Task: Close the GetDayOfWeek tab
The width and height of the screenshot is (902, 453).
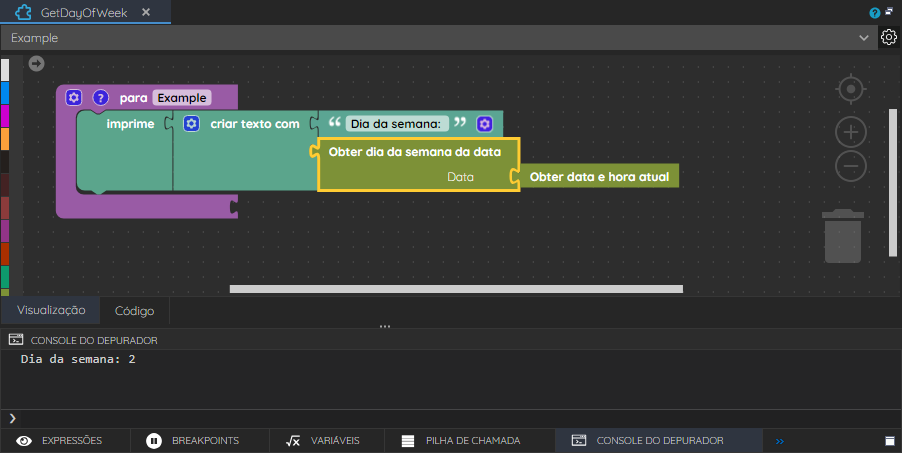Action: click(x=146, y=12)
